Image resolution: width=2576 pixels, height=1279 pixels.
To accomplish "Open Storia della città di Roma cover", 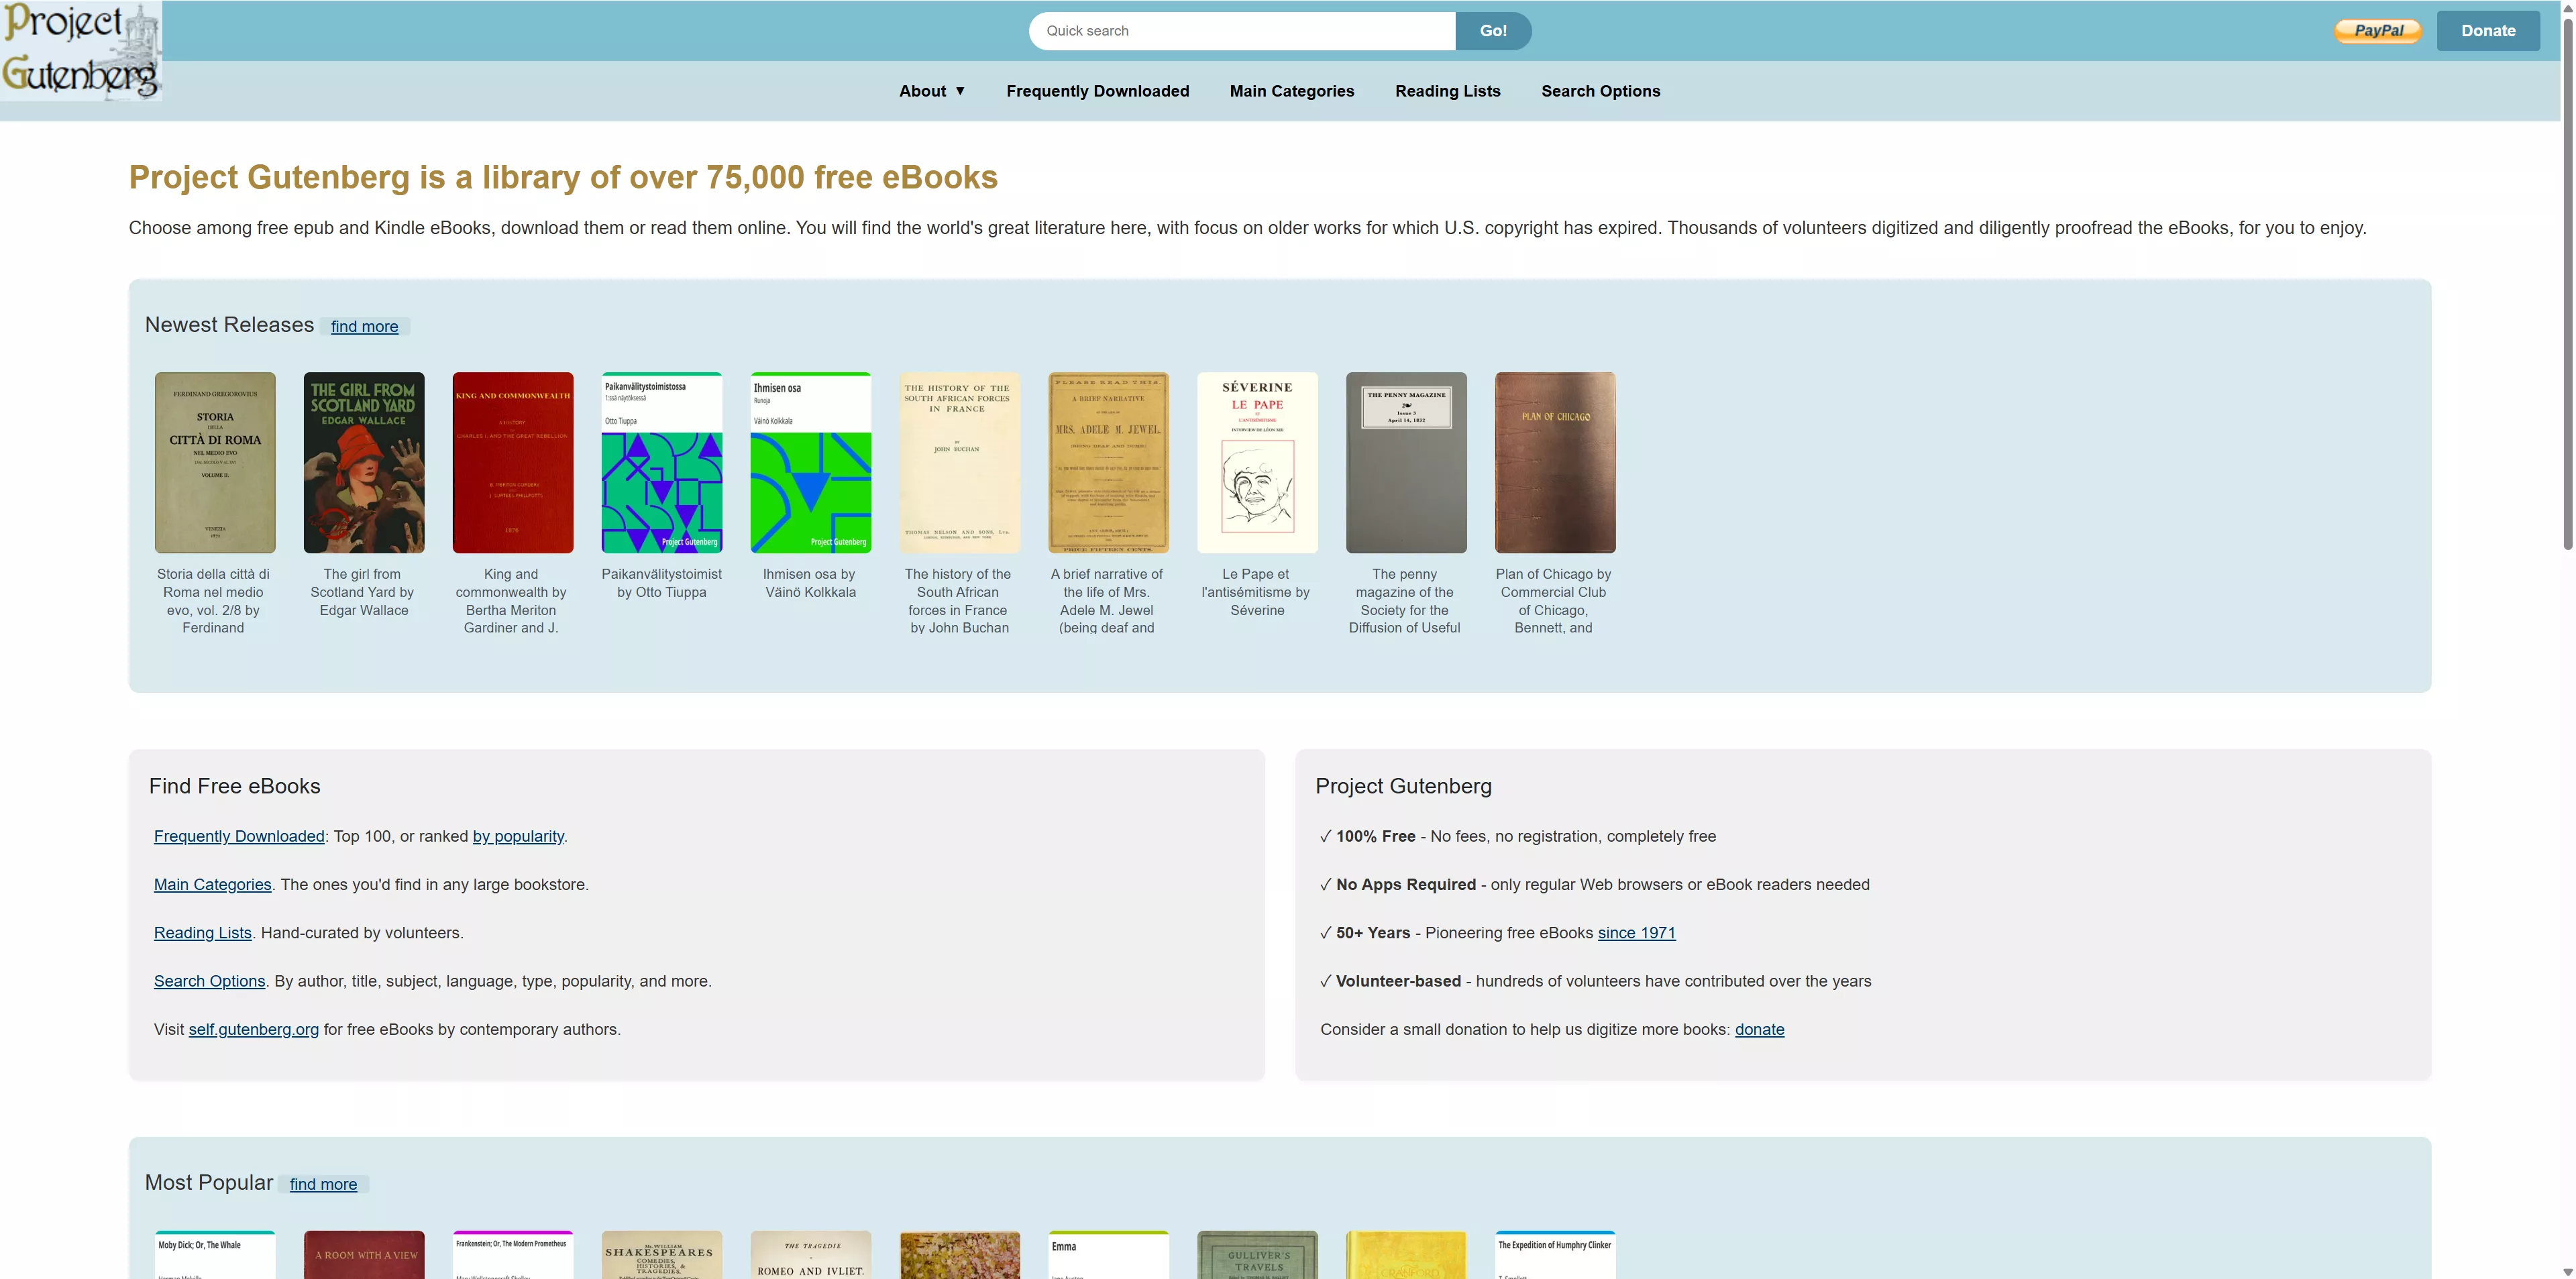I will point(215,462).
